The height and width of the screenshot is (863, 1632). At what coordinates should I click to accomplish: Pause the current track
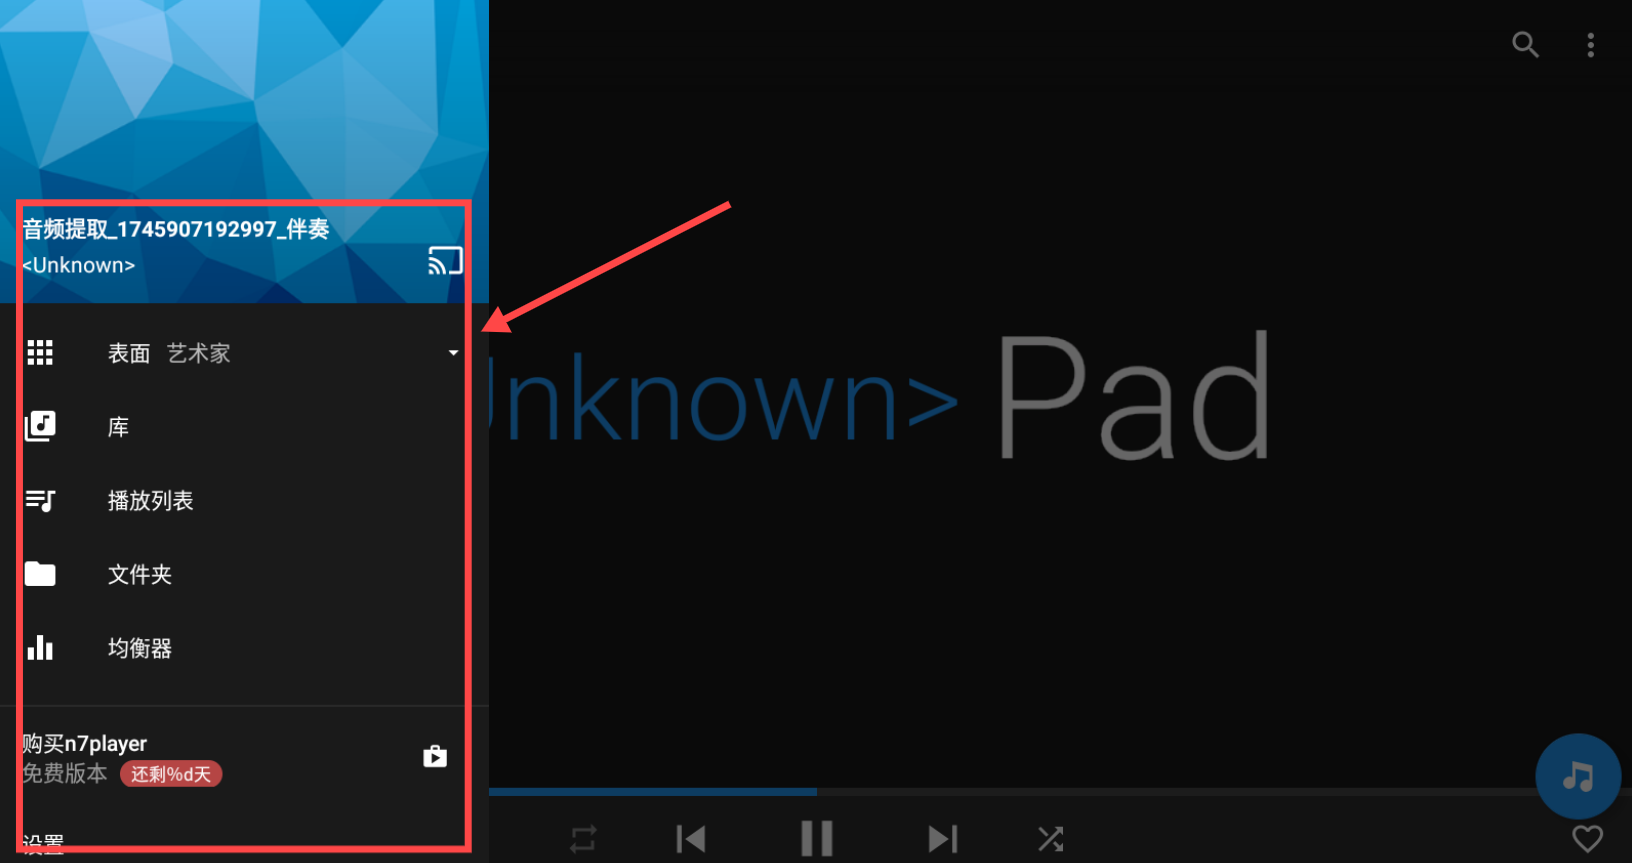(x=817, y=838)
